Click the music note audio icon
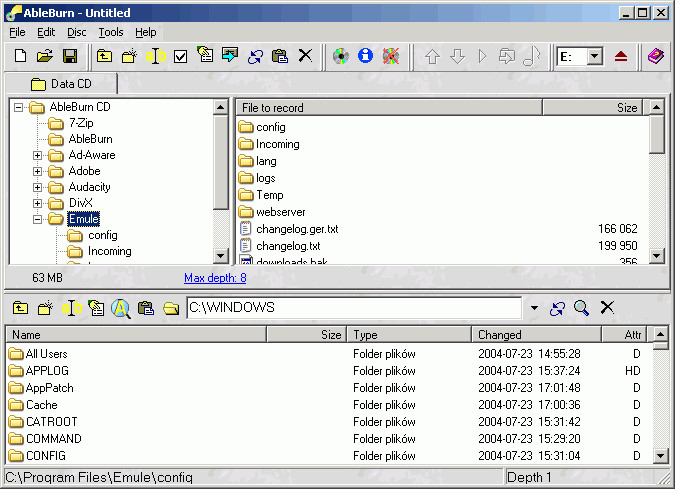This screenshot has width=675, height=489. click(x=532, y=56)
